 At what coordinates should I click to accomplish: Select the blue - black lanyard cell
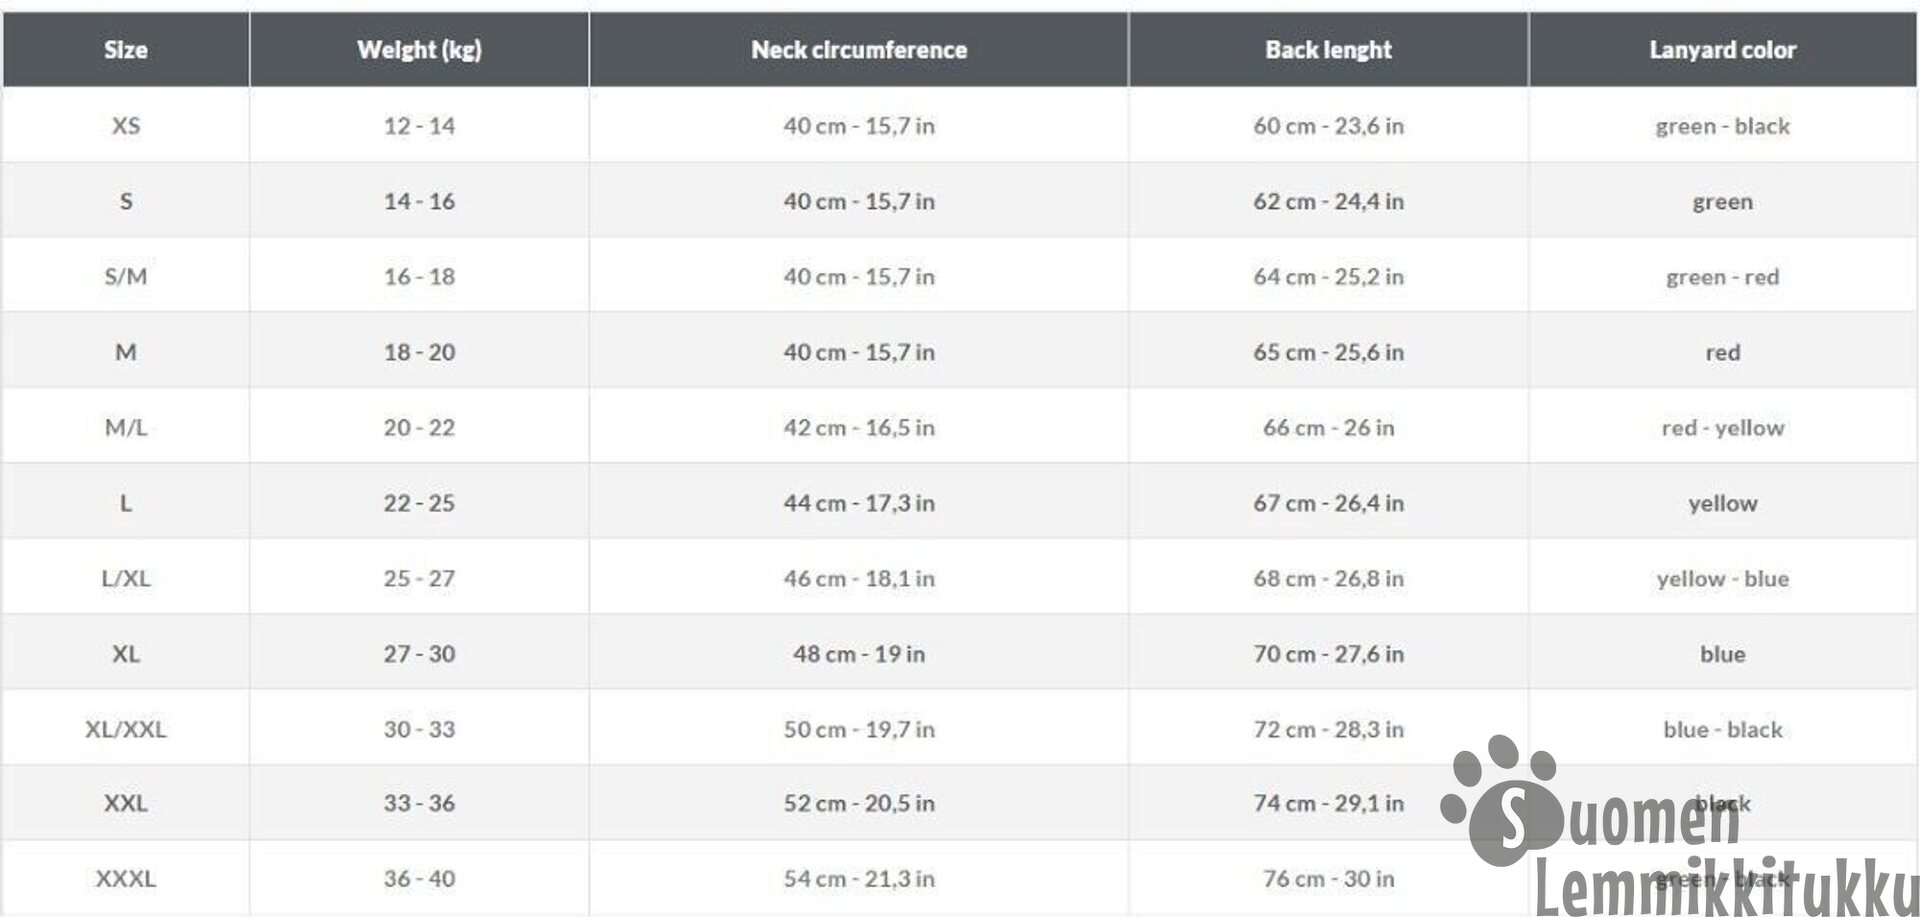pyautogui.click(x=1723, y=729)
